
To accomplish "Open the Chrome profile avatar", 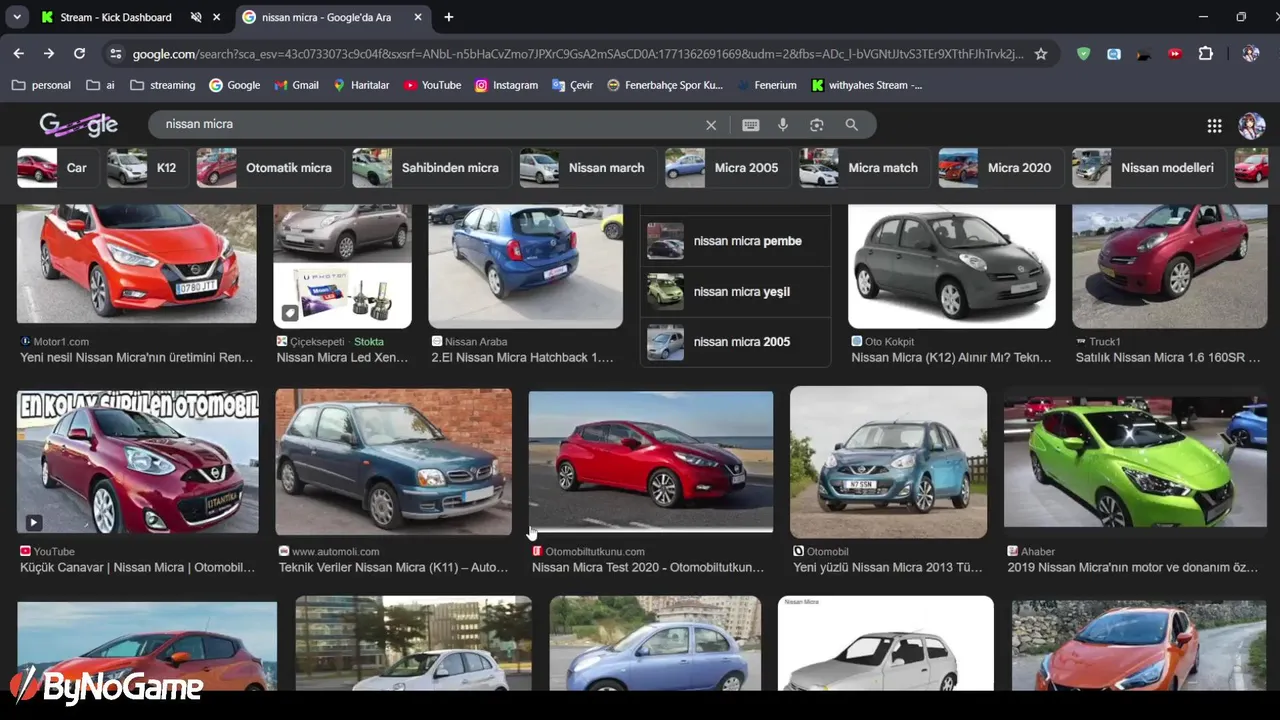I will coord(1250,54).
